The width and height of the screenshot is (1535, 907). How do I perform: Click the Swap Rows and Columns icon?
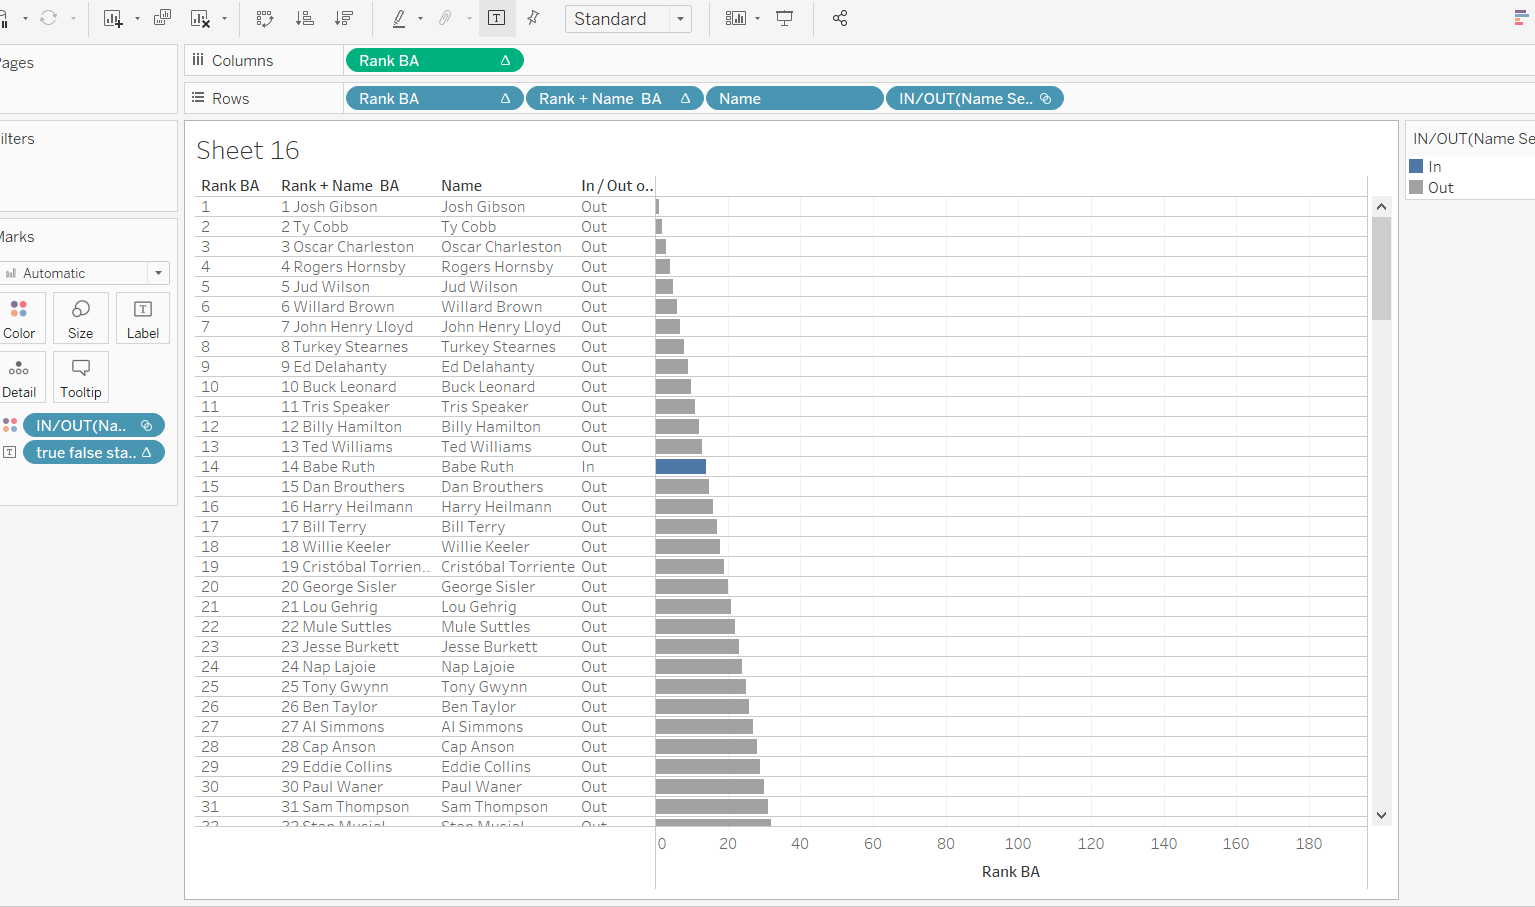point(265,19)
